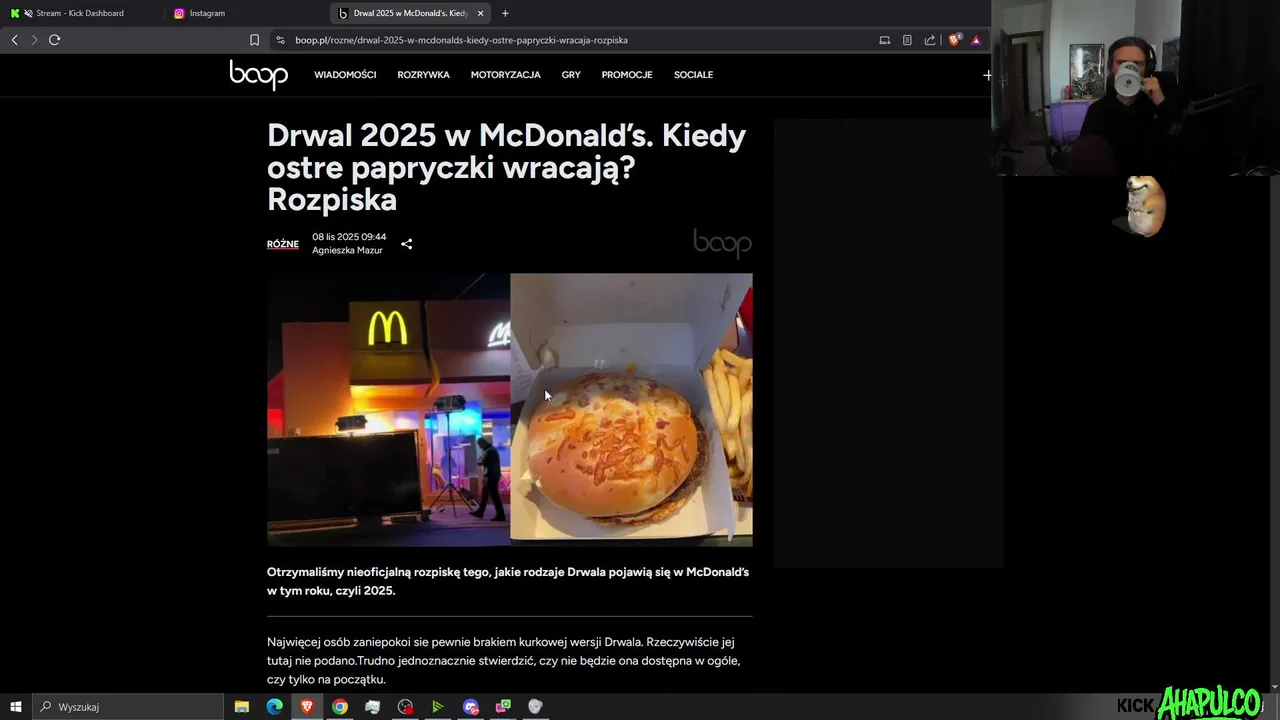This screenshot has width=1280, height=720.
Task: Click the McDonald's burger article image
Action: pos(510,410)
